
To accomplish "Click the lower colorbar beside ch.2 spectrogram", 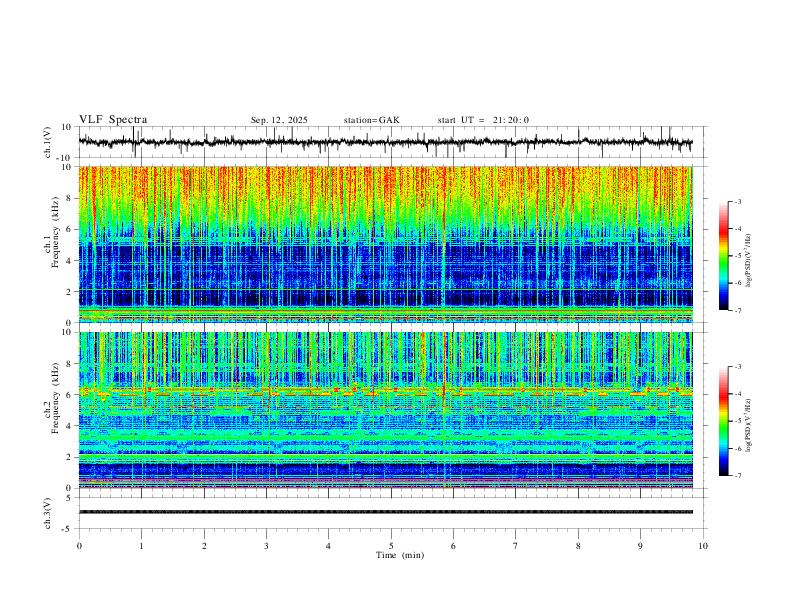I will click(724, 421).
